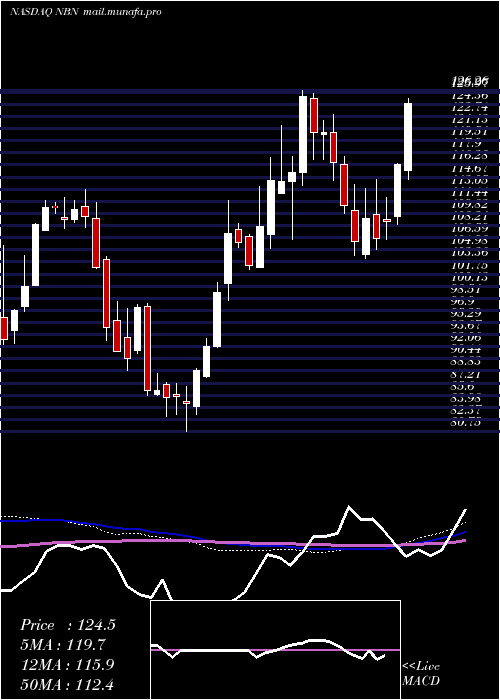Click the 92.06 price axis label

467,337
